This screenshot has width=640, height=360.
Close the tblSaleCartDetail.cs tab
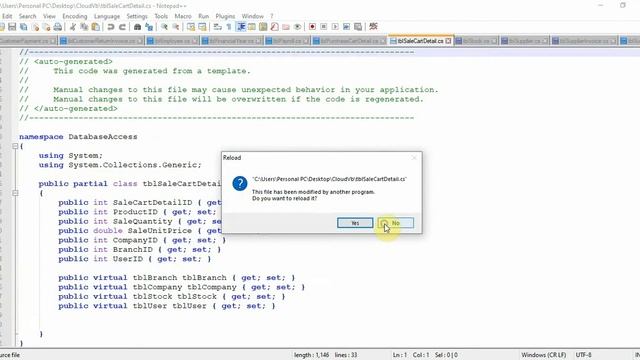449,41
